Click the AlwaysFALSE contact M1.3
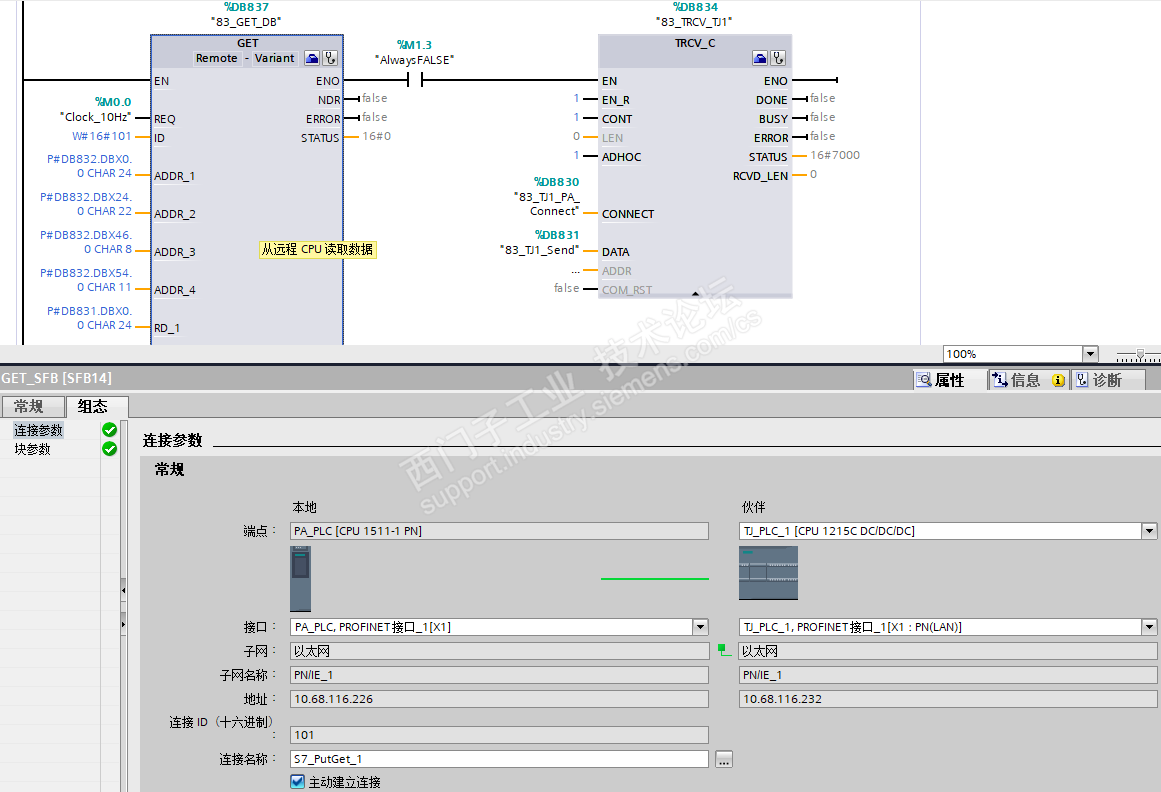 (x=415, y=79)
